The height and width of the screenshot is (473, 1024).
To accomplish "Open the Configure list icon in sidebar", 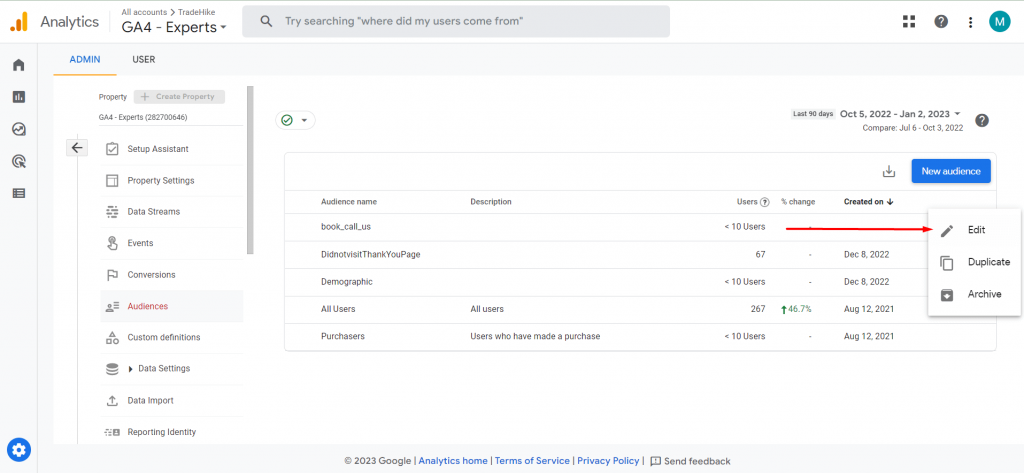I will pyautogui.click(x=19, y=193).
